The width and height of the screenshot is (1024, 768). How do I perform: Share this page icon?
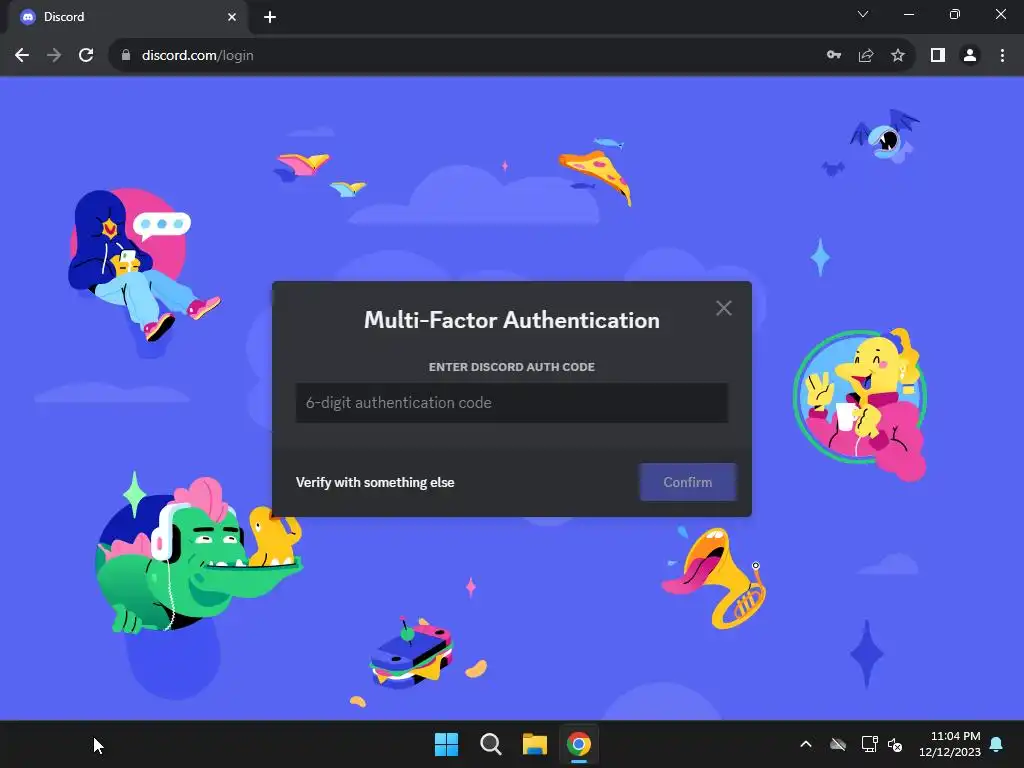point(866,56)
